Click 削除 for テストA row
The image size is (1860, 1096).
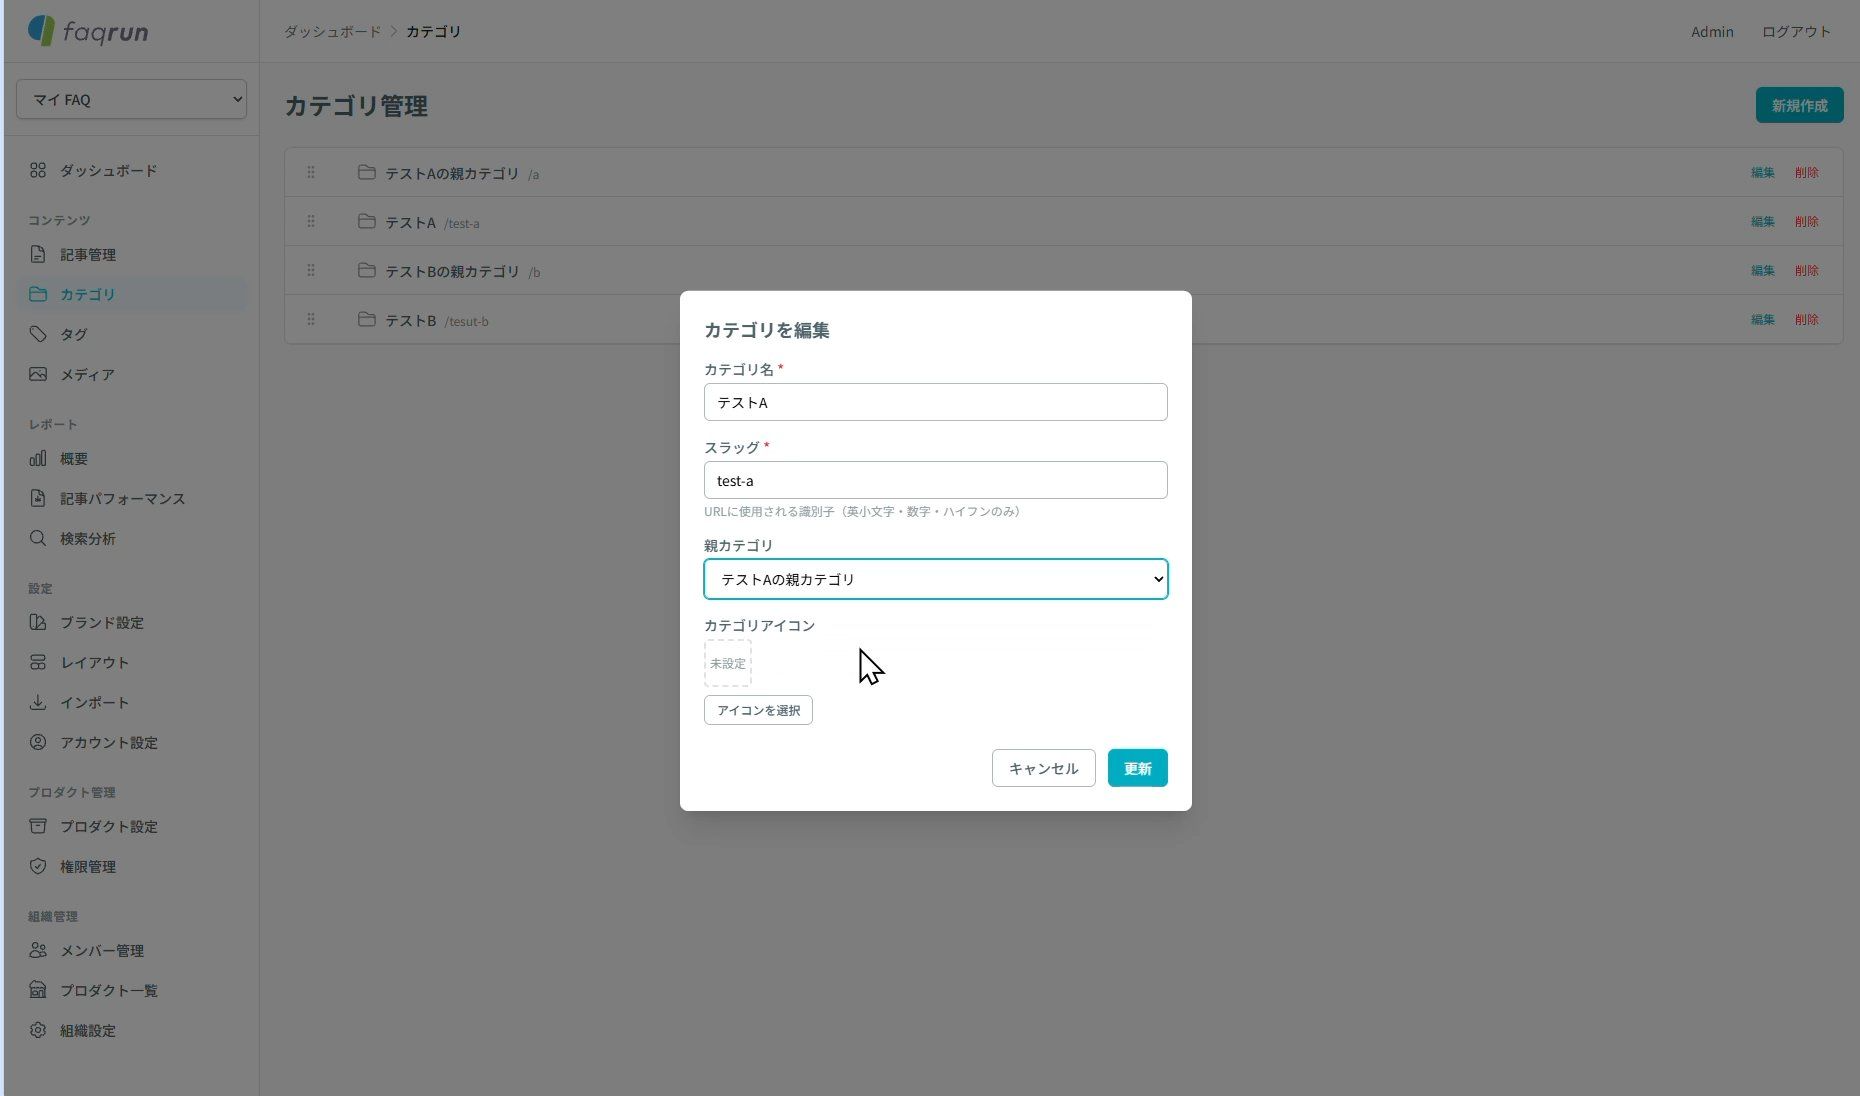pyautogui.click(x=1806, y=222)
